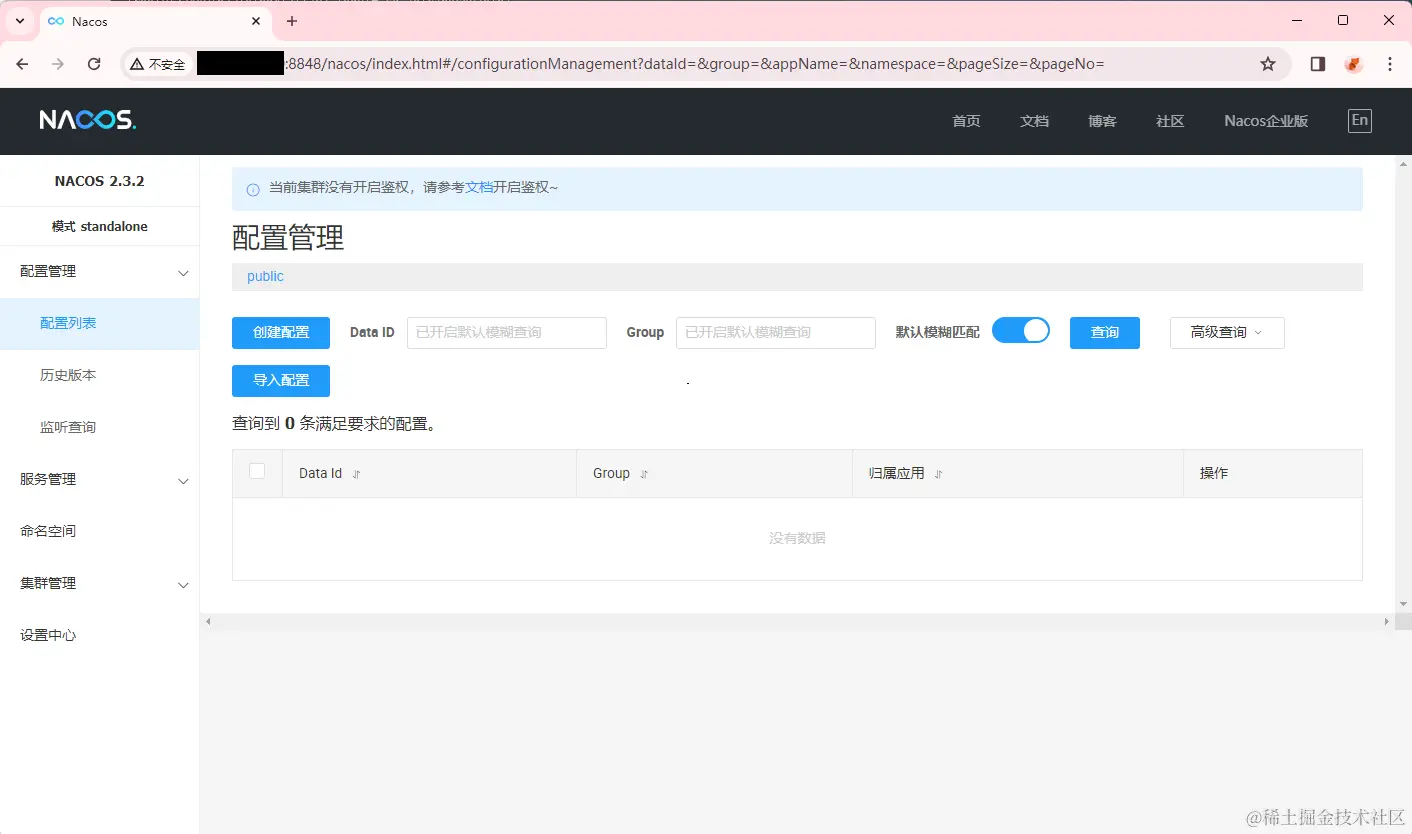Click the Nacos logo in header

pyautogui.click(x=87, y=120)
